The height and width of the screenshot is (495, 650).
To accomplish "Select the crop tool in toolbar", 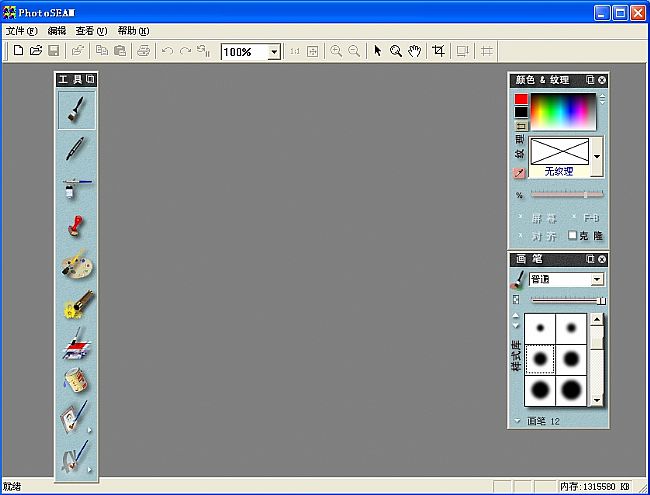I will (439, 51).
